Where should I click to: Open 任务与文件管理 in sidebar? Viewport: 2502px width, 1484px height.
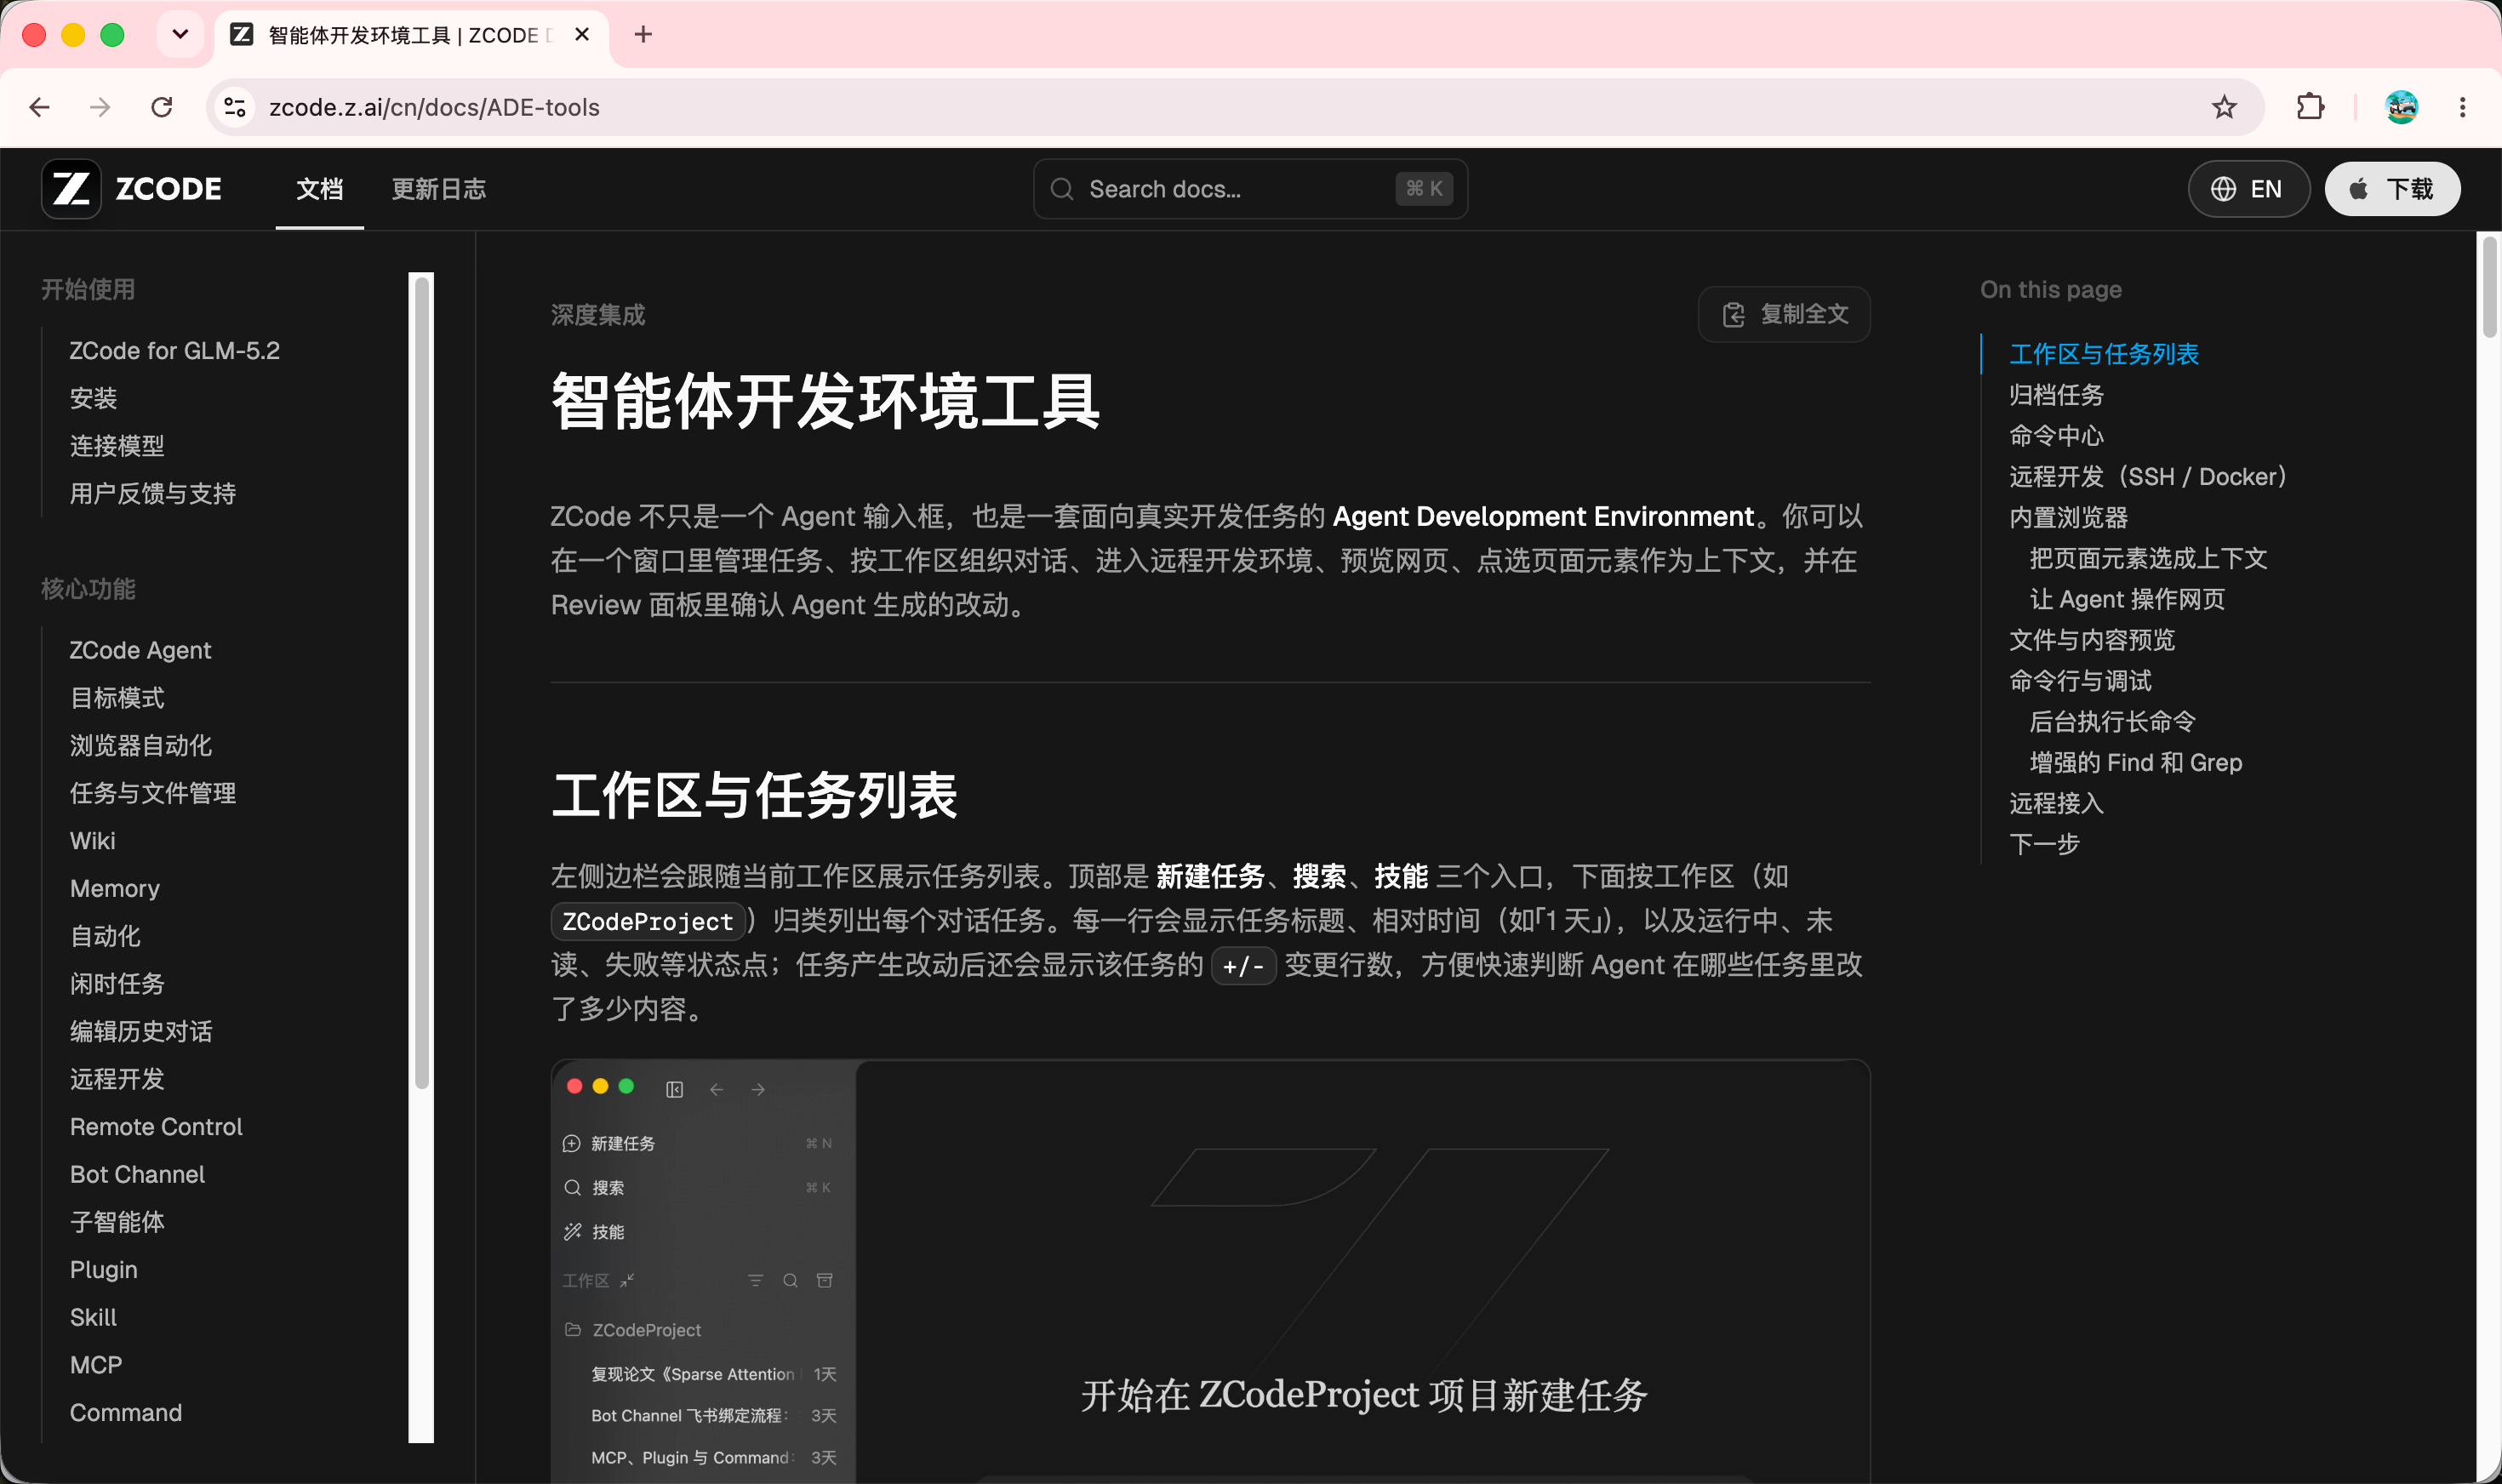coord(153,794)
